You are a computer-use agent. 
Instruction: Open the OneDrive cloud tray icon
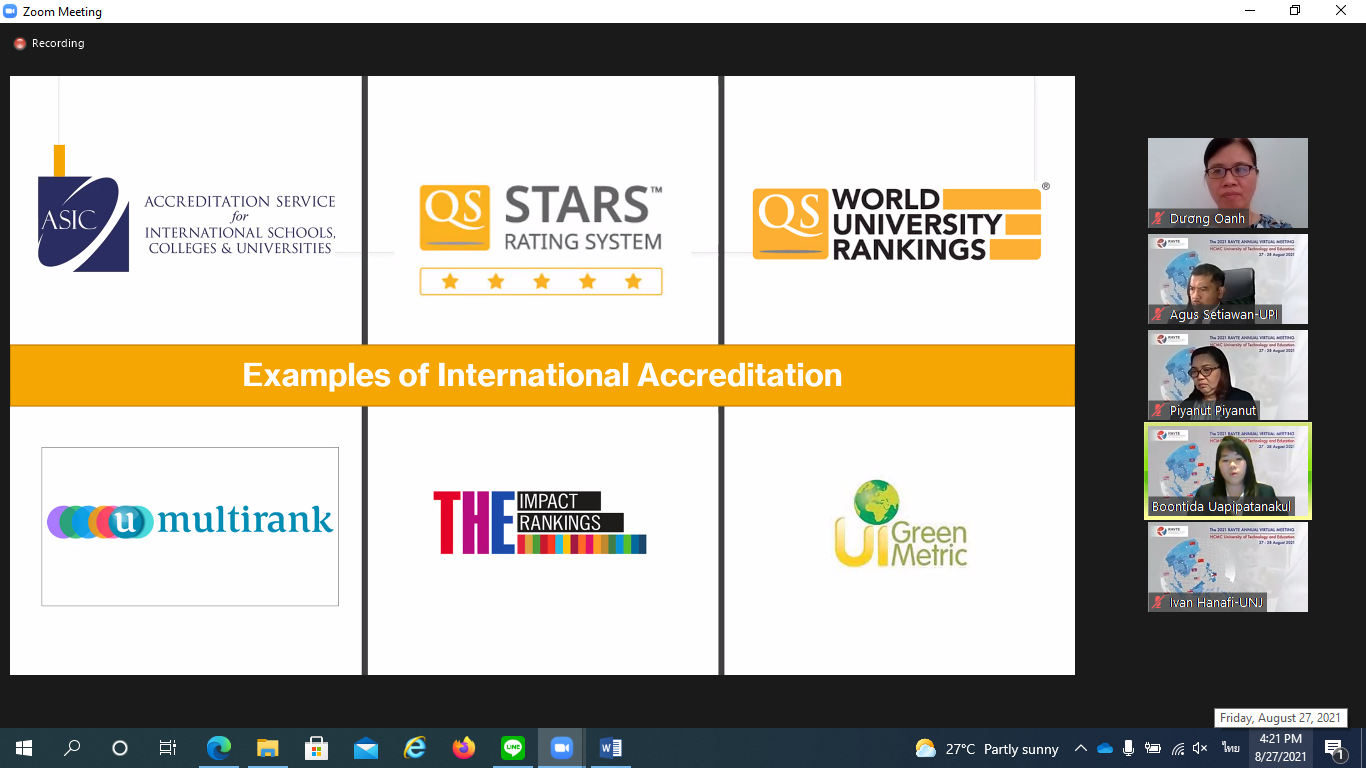click(x=1105, y=748)
